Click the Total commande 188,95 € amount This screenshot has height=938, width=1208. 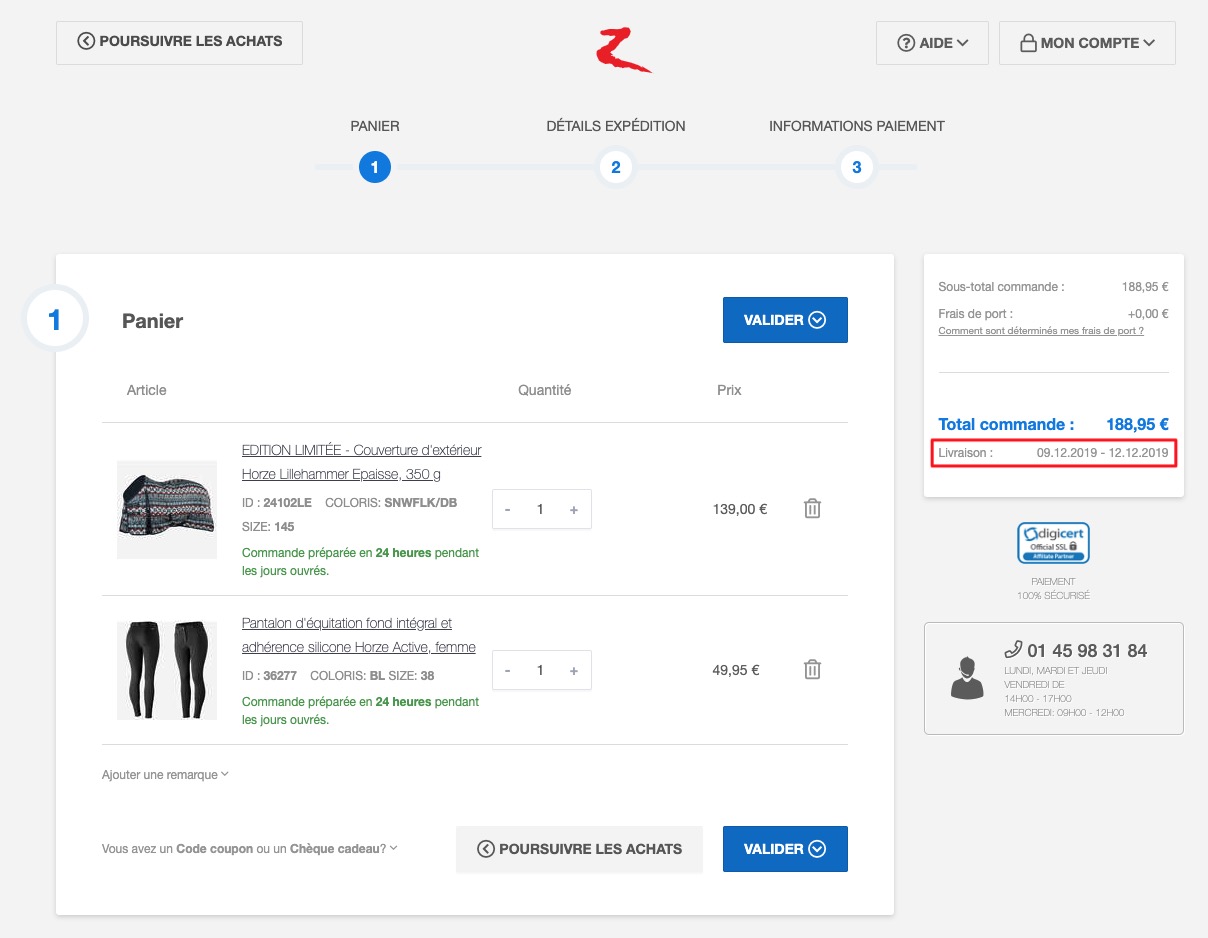[1138, 424]
